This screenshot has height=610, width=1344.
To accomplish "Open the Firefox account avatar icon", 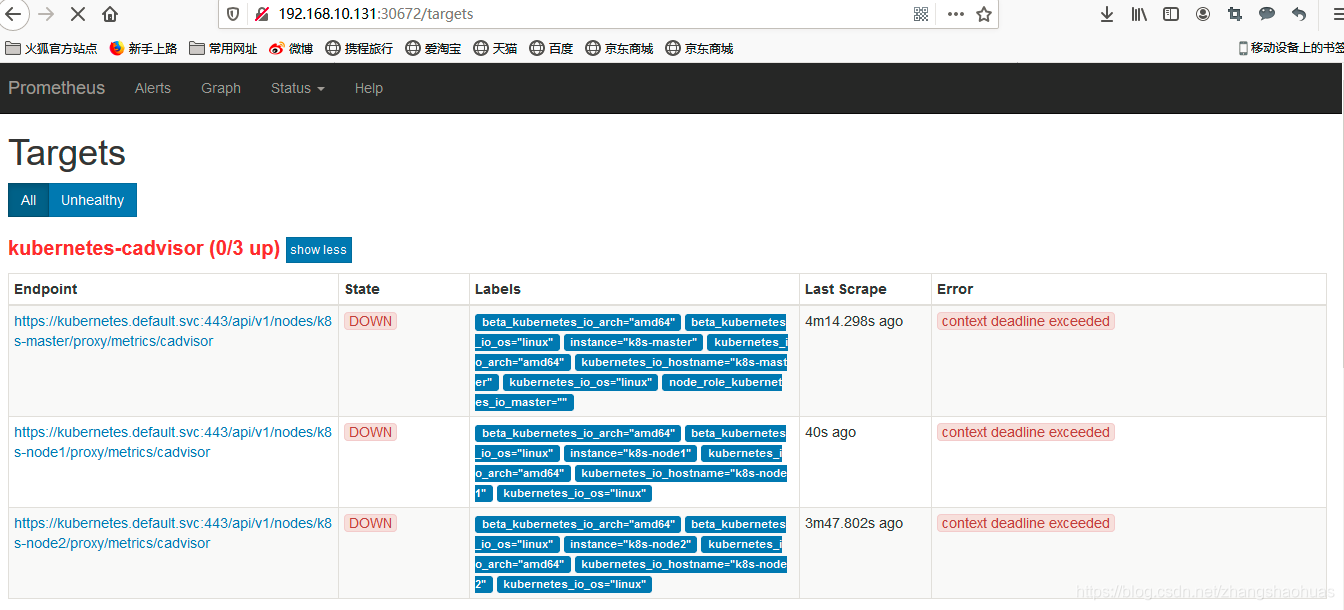I will coord(1203,14).
